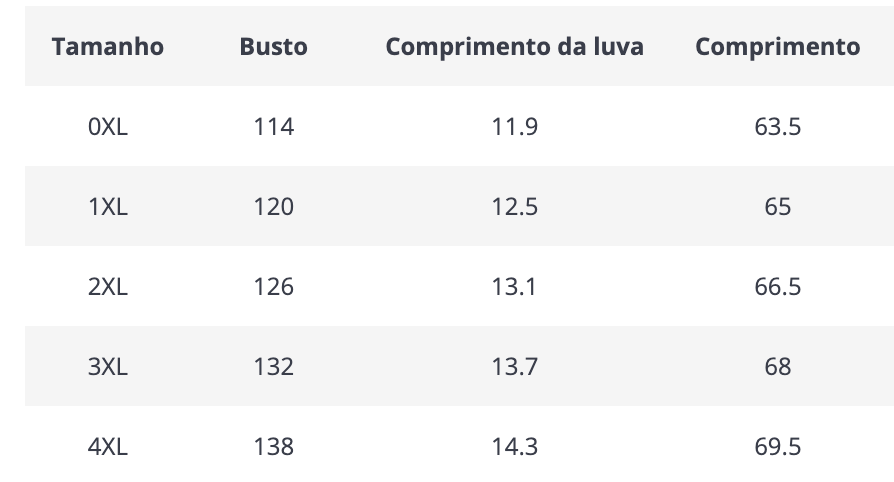Click the bust value 120
This screenshot has width=894, height=482.
click(x=274, y=206)
